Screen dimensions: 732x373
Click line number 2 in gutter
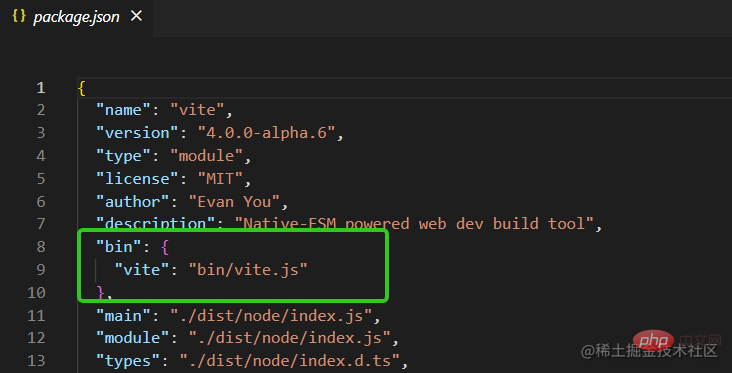coord(41,110)
